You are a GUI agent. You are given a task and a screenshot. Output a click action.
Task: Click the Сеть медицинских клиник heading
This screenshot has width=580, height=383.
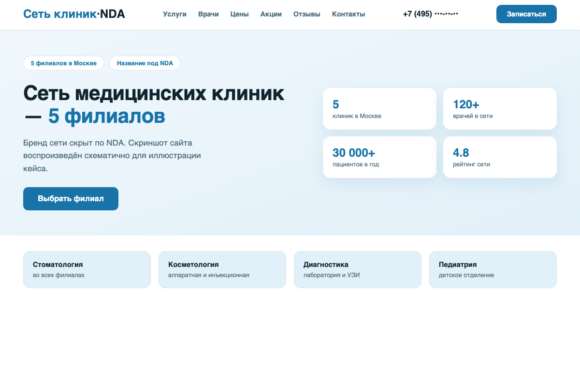154,104
